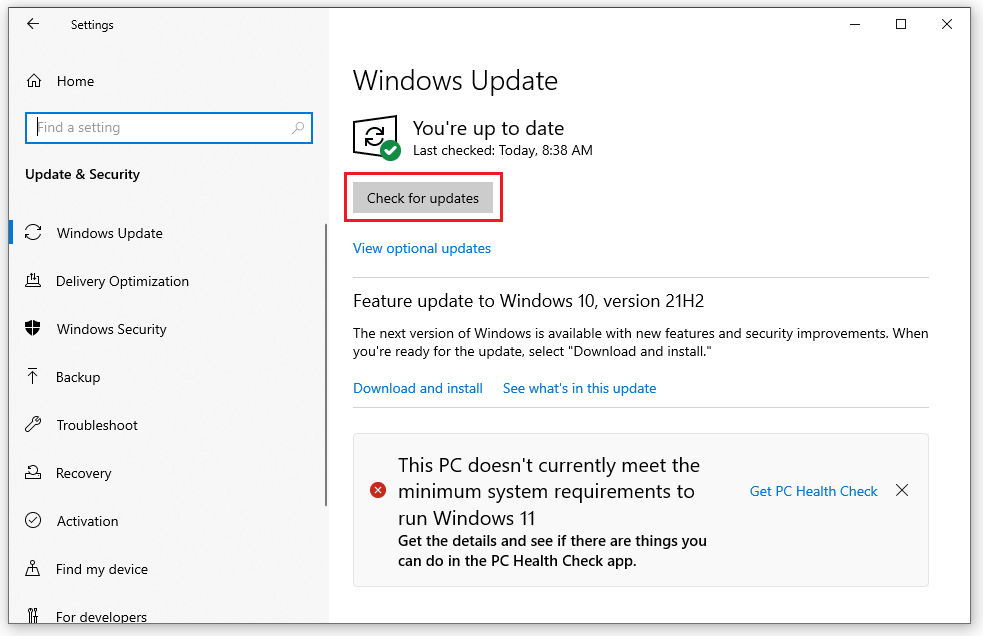Click the Get PC Health Check link
The height and width of the screenshot is (636, 983).
coord(813,491)
